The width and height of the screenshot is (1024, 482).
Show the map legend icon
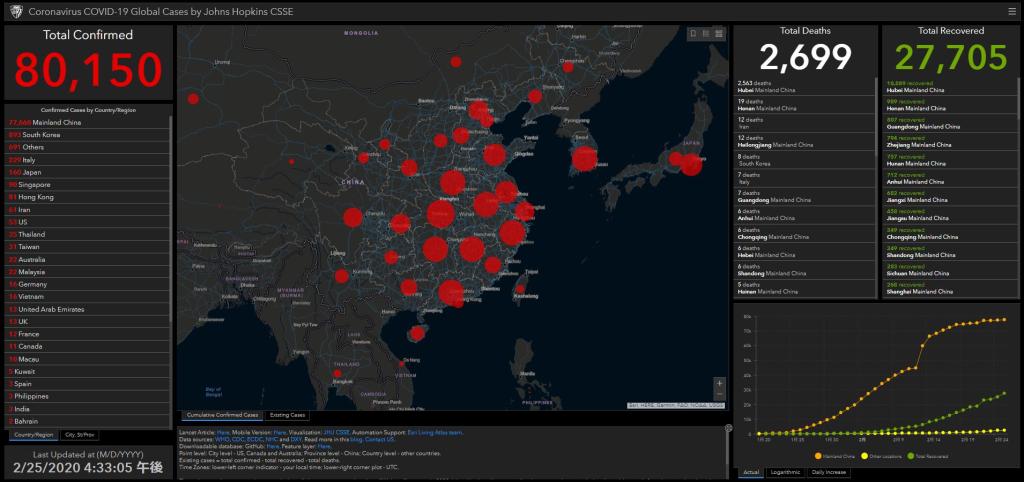pyautogui.click(x=706, y=33)
